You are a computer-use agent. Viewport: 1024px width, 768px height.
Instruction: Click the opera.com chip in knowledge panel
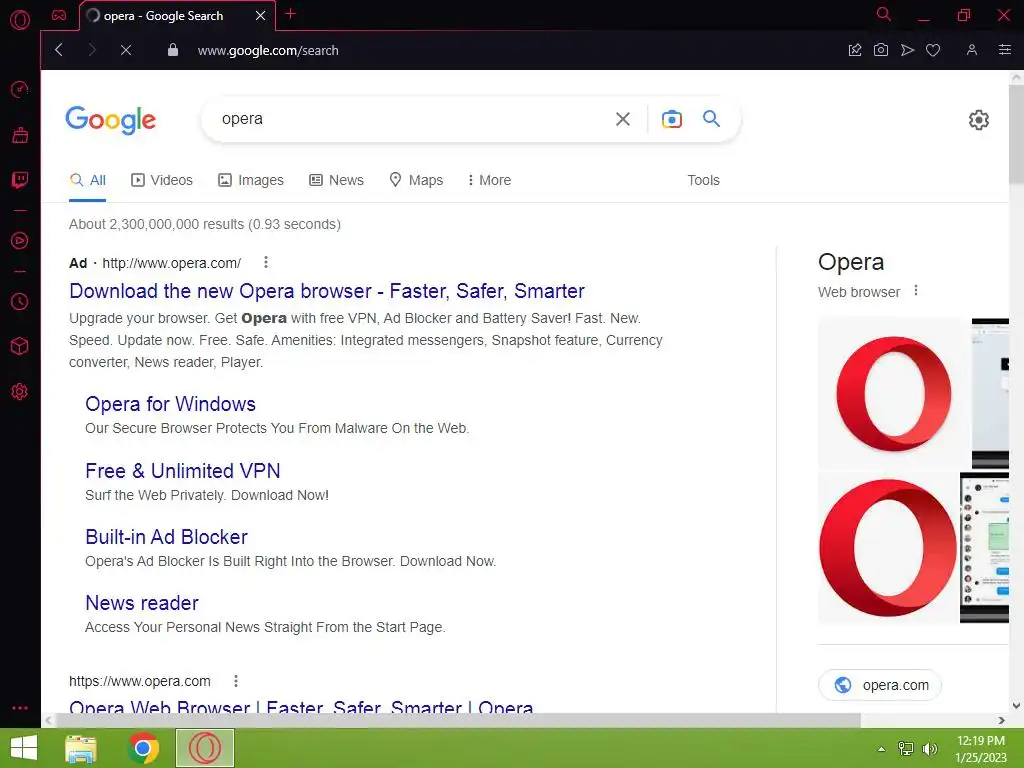click(880, 685)
